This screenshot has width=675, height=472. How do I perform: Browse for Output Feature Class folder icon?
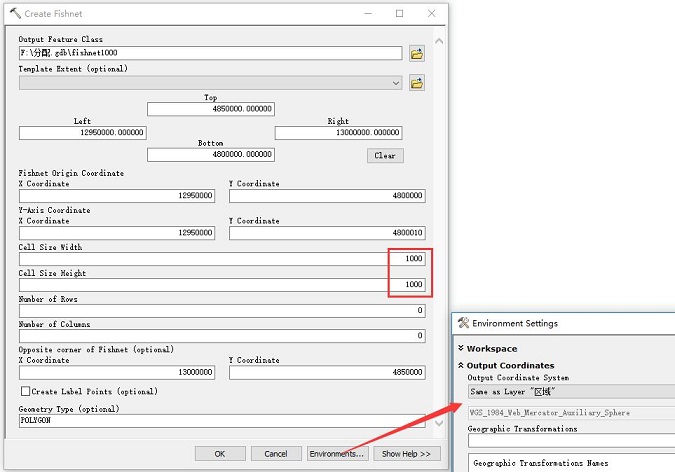click(417, 54)
